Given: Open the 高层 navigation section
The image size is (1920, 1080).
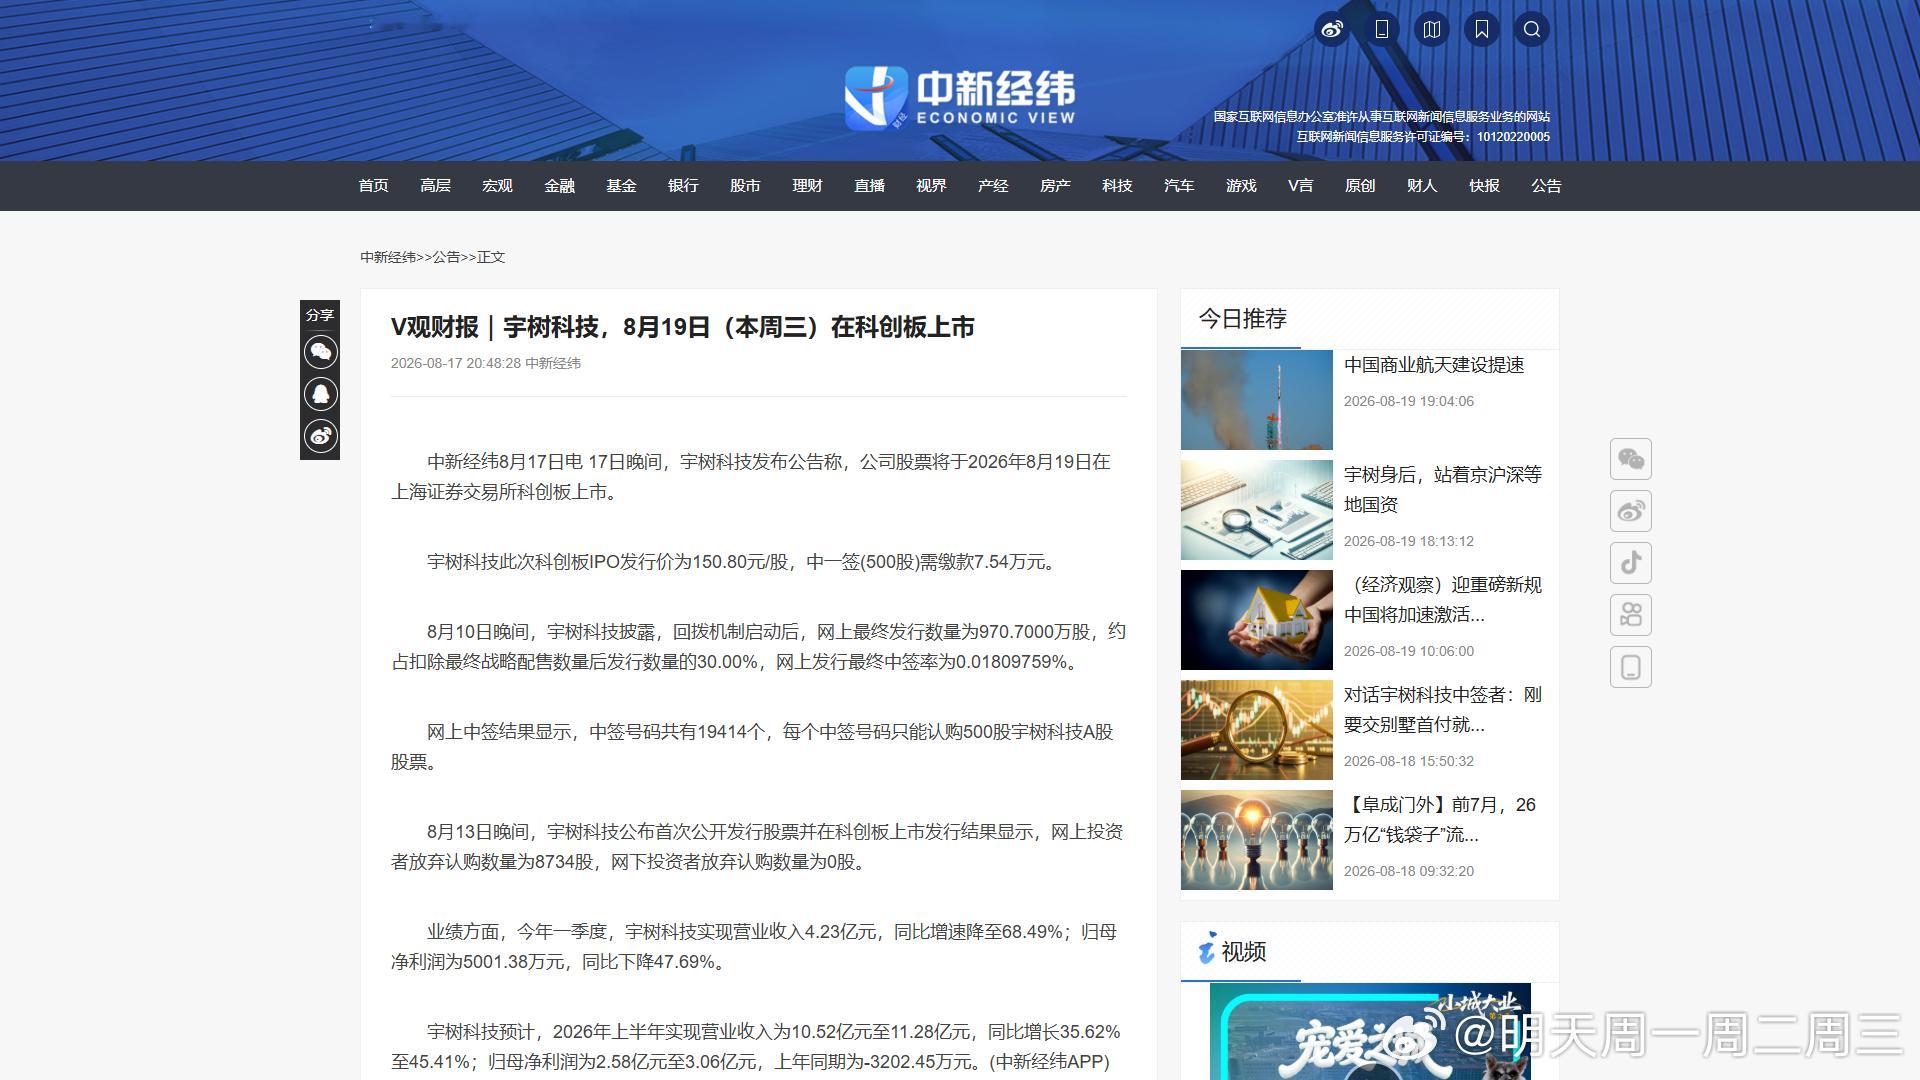Looking at the screenshot, I should coord(436,186).
